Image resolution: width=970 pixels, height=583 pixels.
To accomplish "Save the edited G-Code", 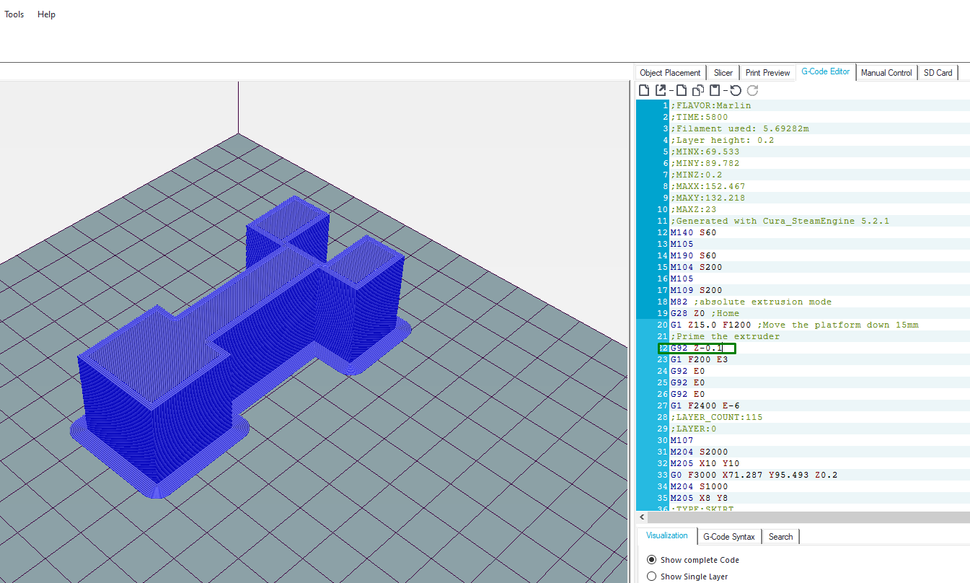I will coord(714,90).
